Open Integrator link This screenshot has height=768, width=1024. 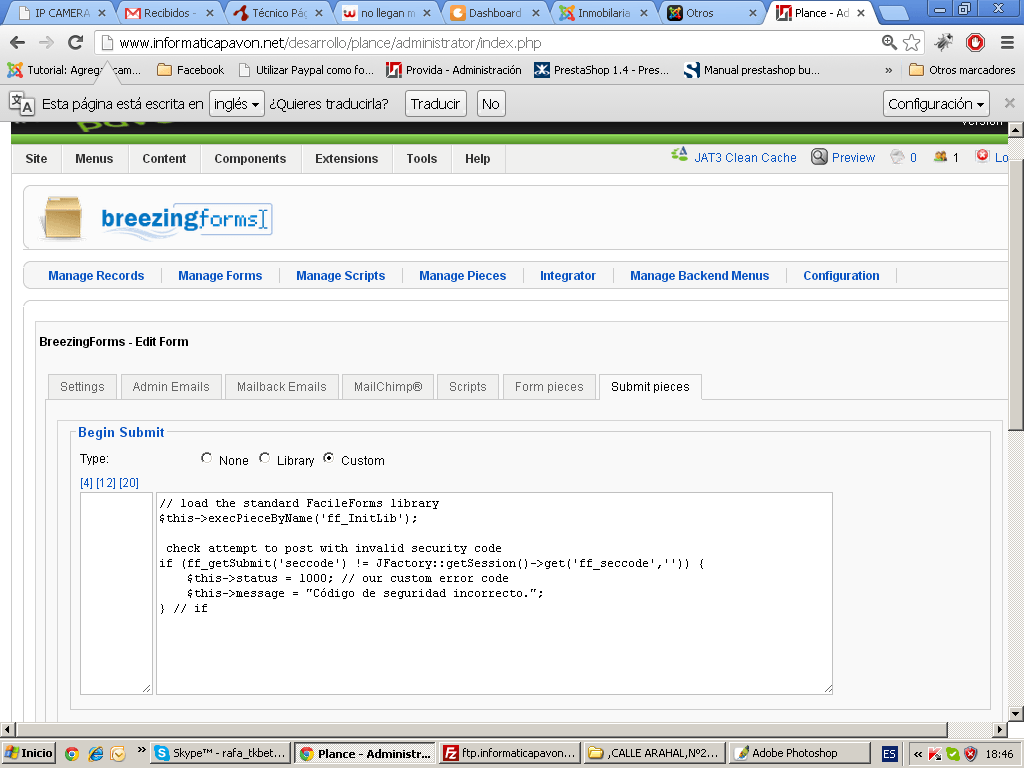pos(568,276)
